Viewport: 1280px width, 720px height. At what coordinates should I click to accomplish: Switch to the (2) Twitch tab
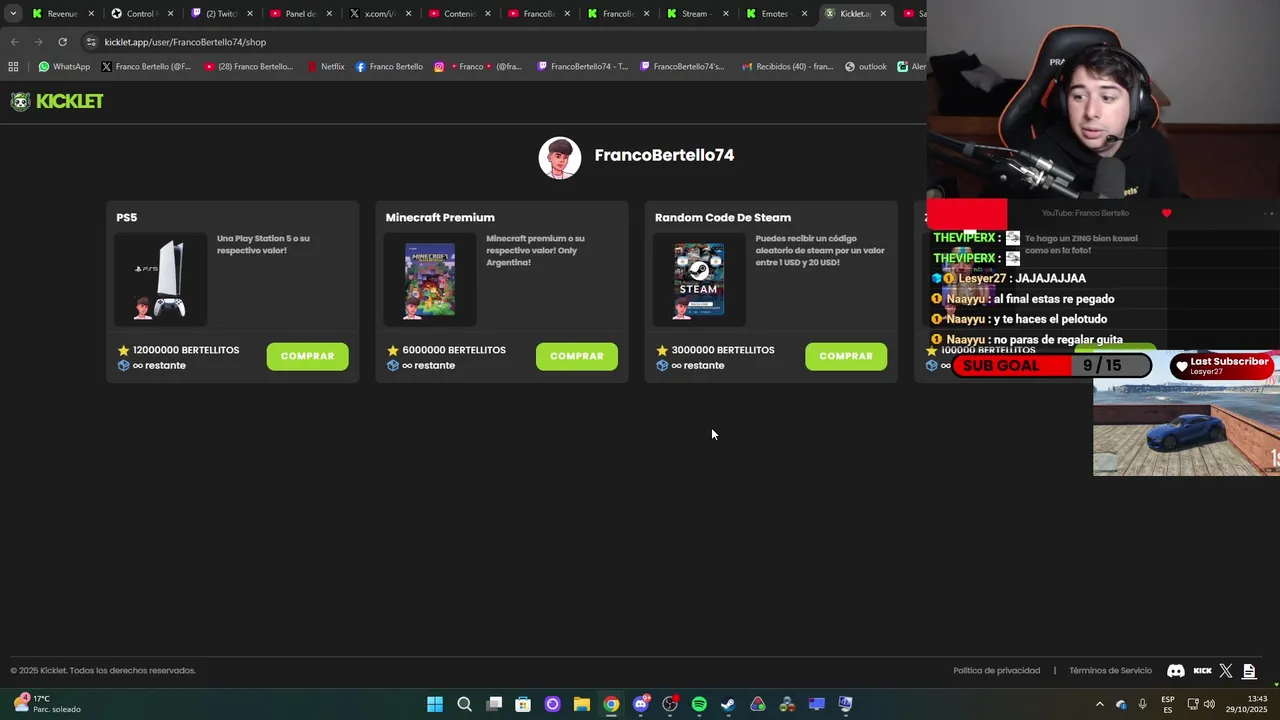220,14
